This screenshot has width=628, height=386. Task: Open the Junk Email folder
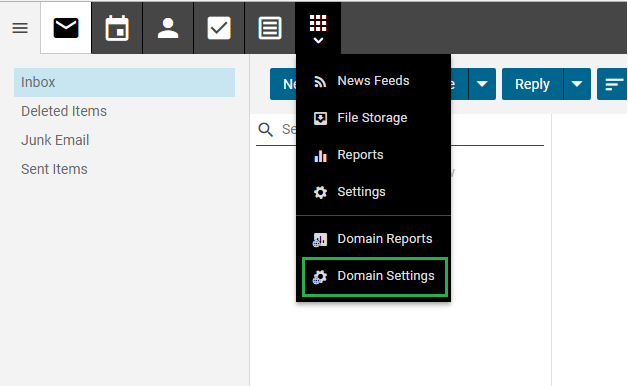(x=55, y=140)
